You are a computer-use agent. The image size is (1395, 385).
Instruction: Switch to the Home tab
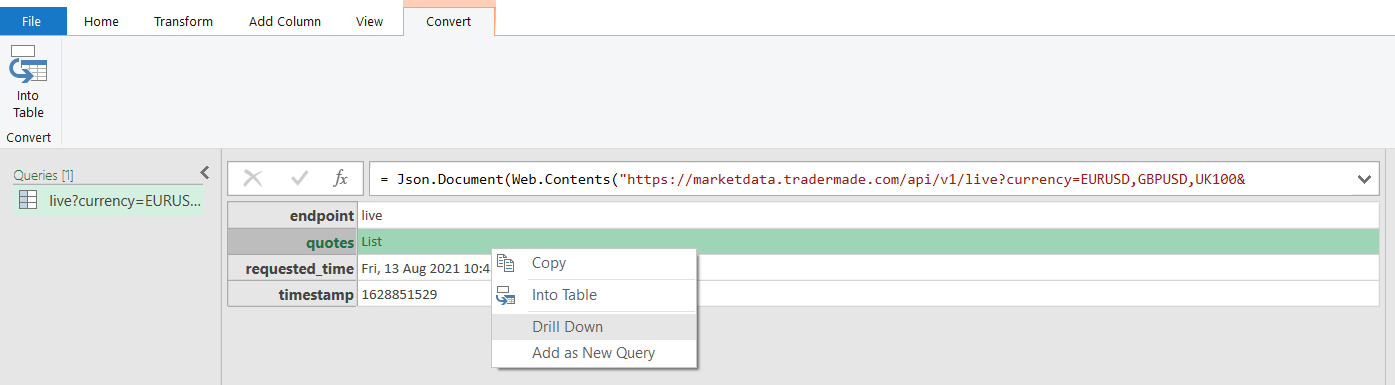pyautogui.click(x=101, y=21)
